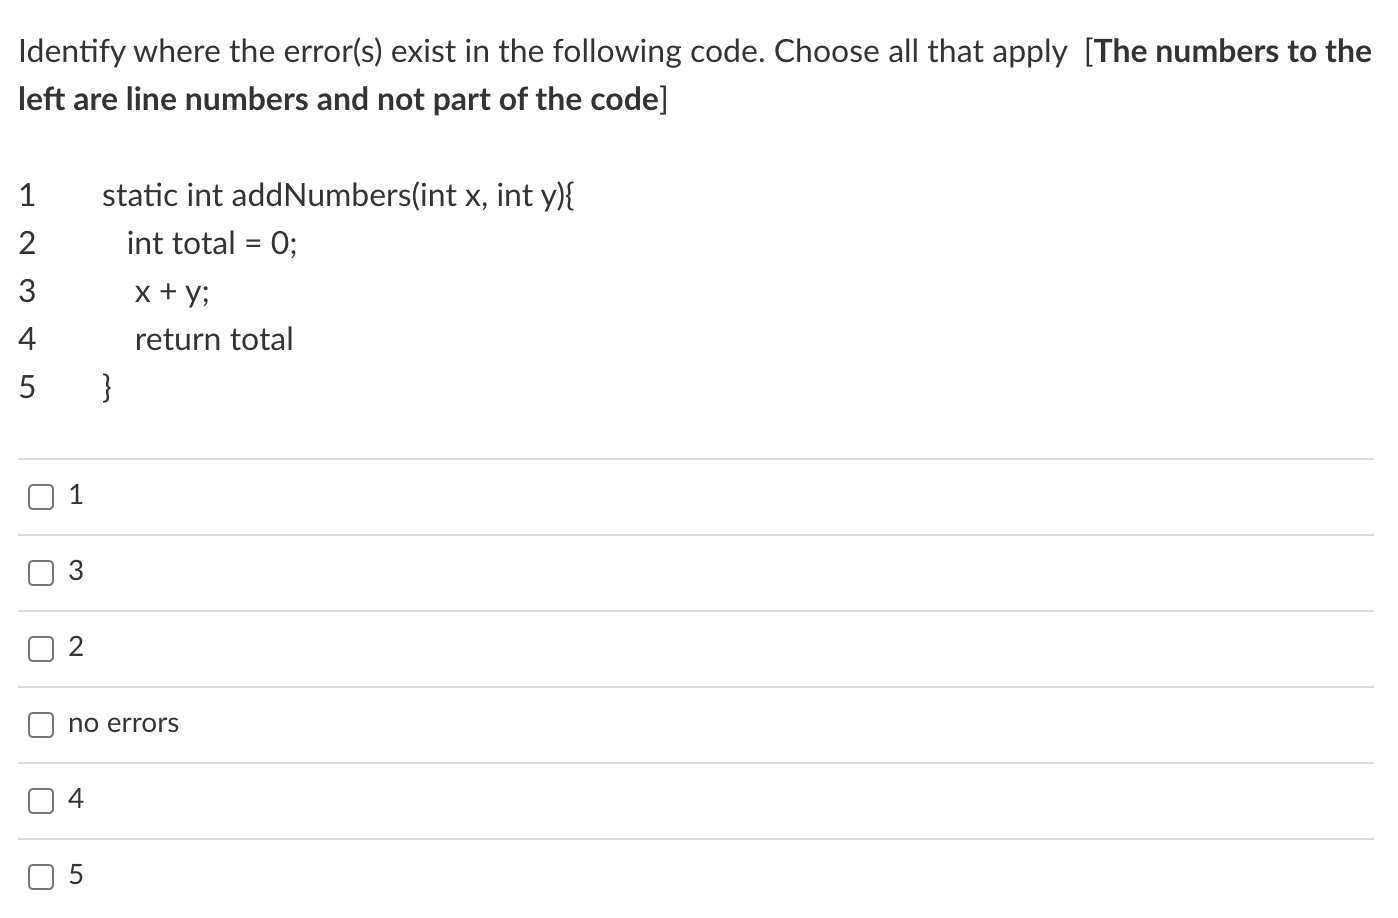
Task: Select the answer label '3'
Action: (75, 572)
